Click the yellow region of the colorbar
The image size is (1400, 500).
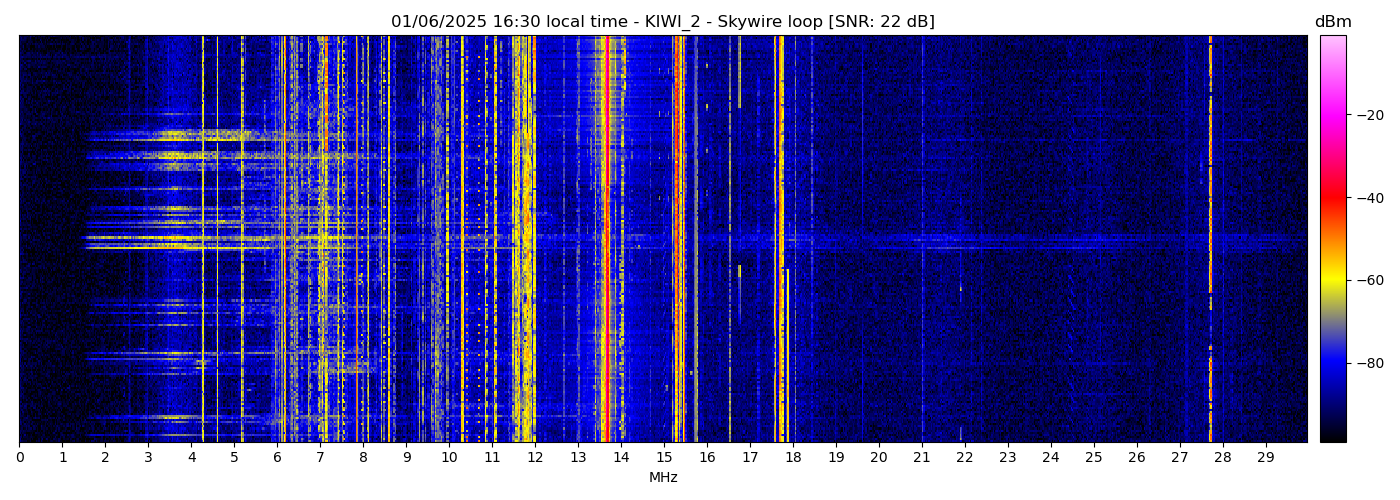[1332, 283]
